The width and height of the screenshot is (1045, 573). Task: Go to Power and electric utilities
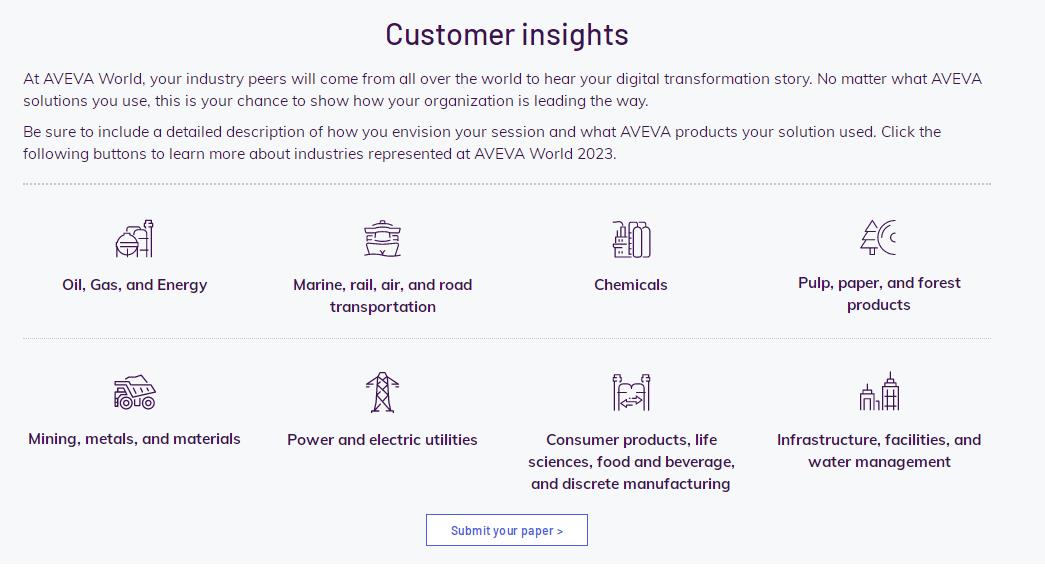pos(382,440)
